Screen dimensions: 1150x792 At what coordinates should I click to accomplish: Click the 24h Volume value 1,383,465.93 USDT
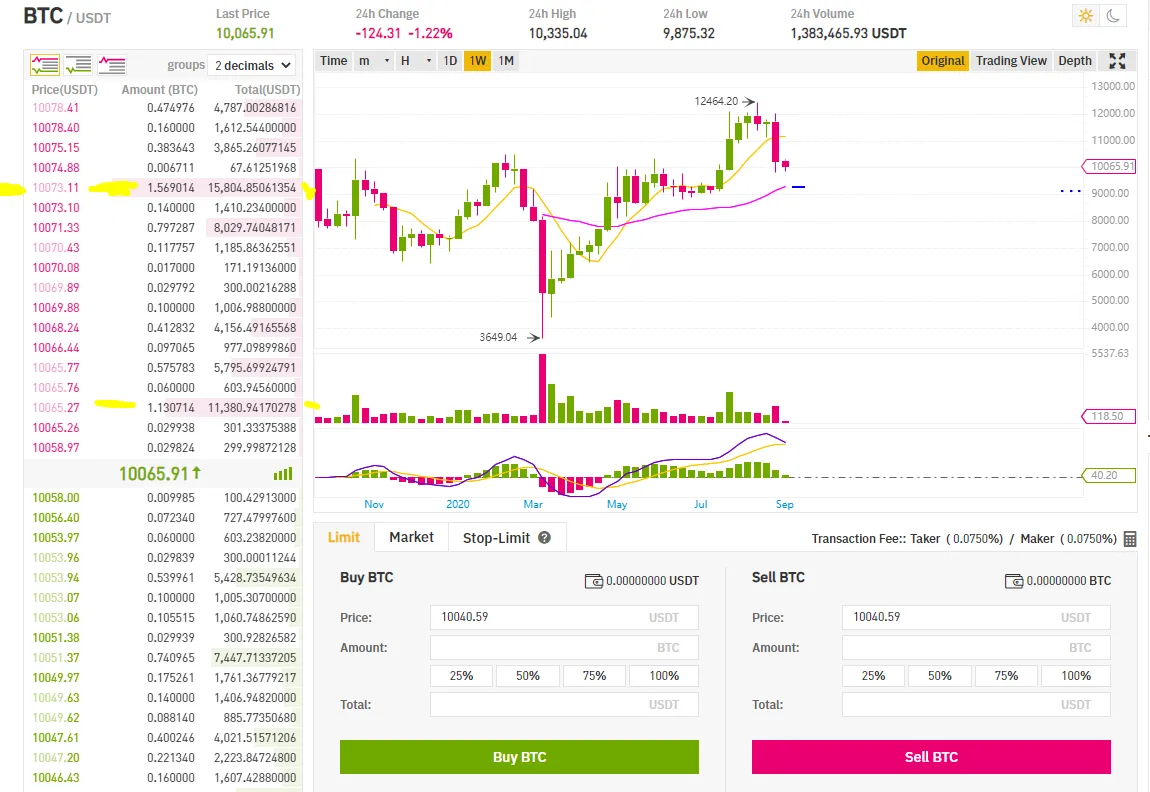click(848, 33)
